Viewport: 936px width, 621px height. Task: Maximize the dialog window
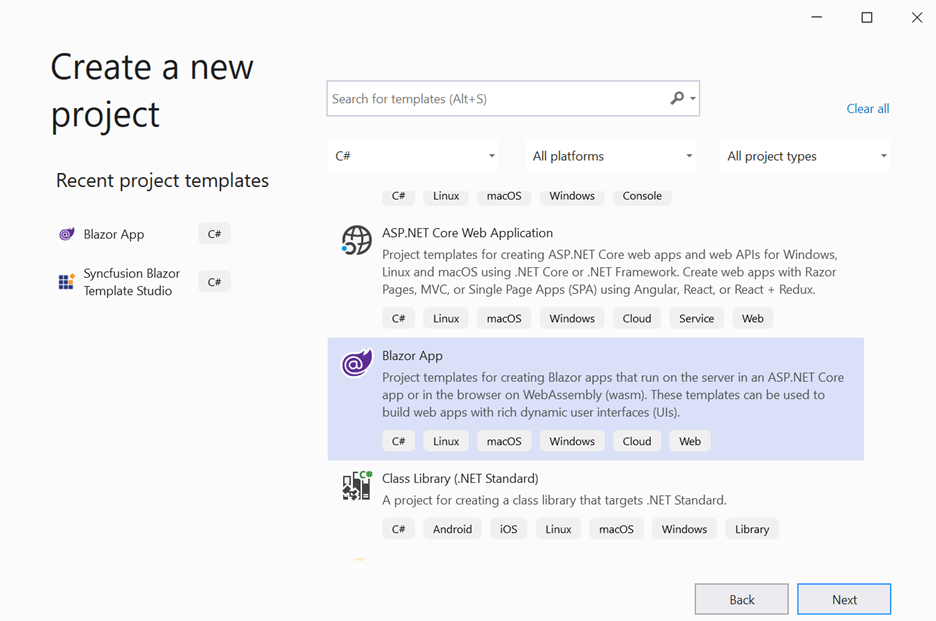[867, 17]
